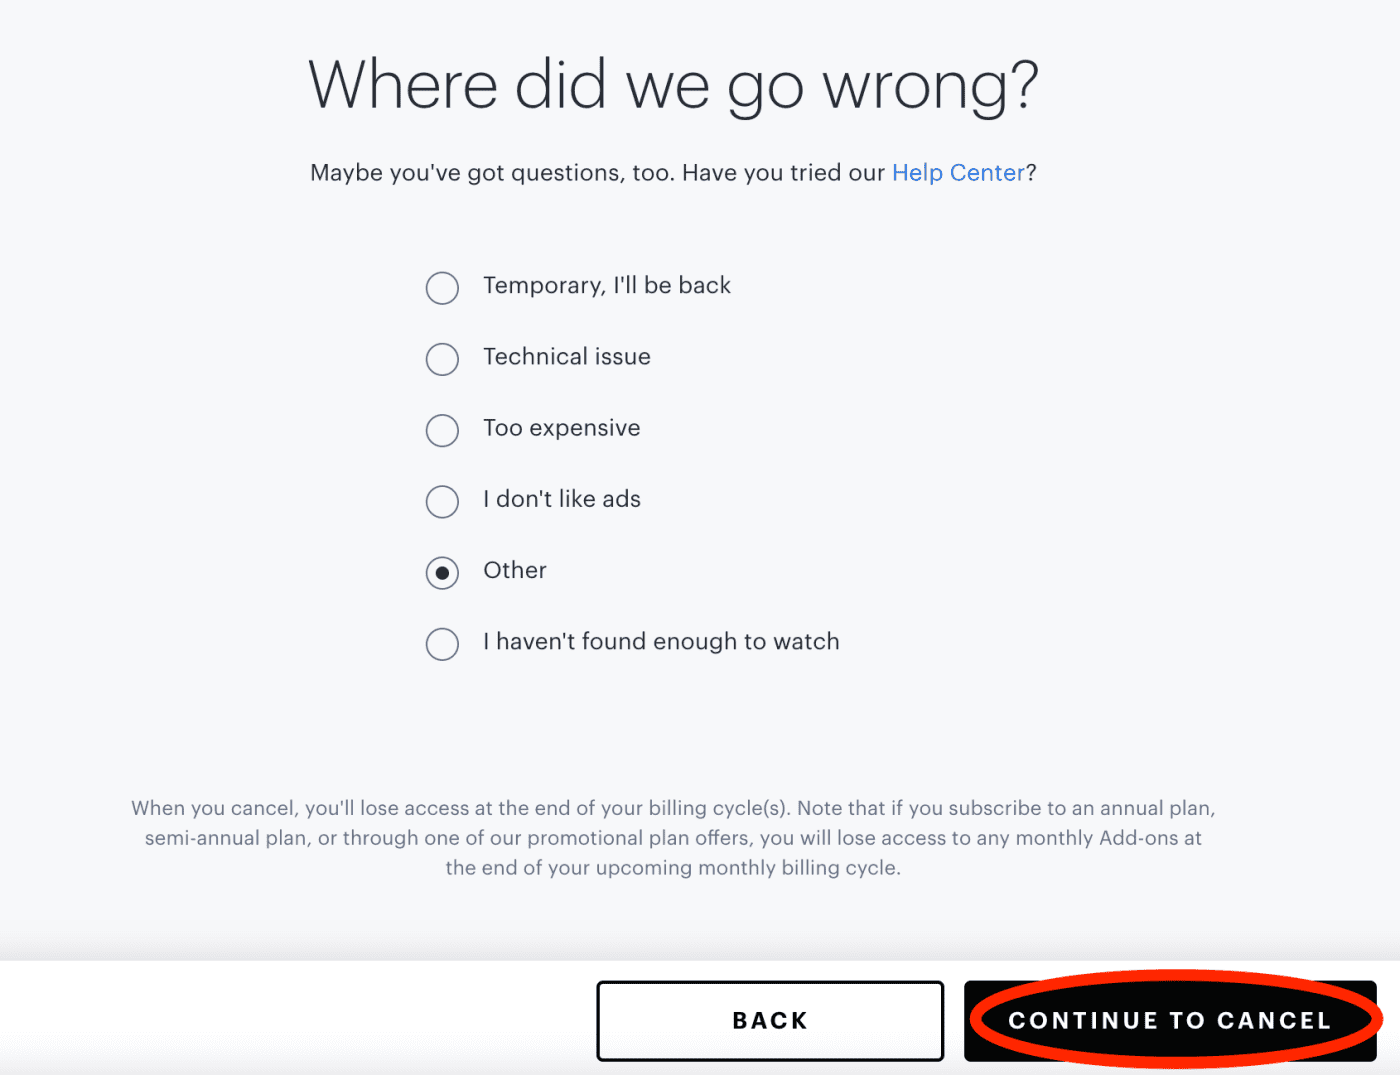Image resolution: width=1400 pixels, height=1075 pixels.
Task: Click the question mark after Help Center
Action: [1031, 173]
